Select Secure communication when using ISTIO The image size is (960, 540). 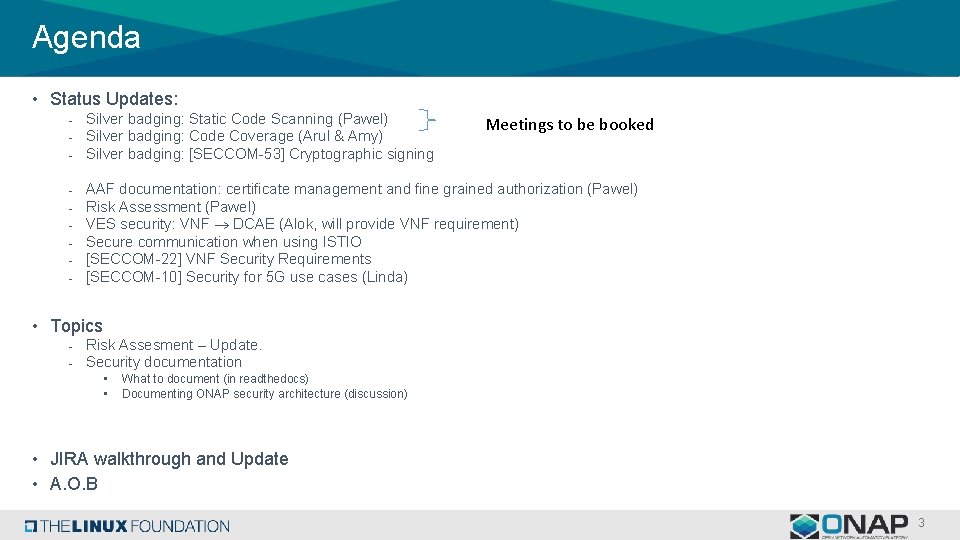tap(224, 242)
